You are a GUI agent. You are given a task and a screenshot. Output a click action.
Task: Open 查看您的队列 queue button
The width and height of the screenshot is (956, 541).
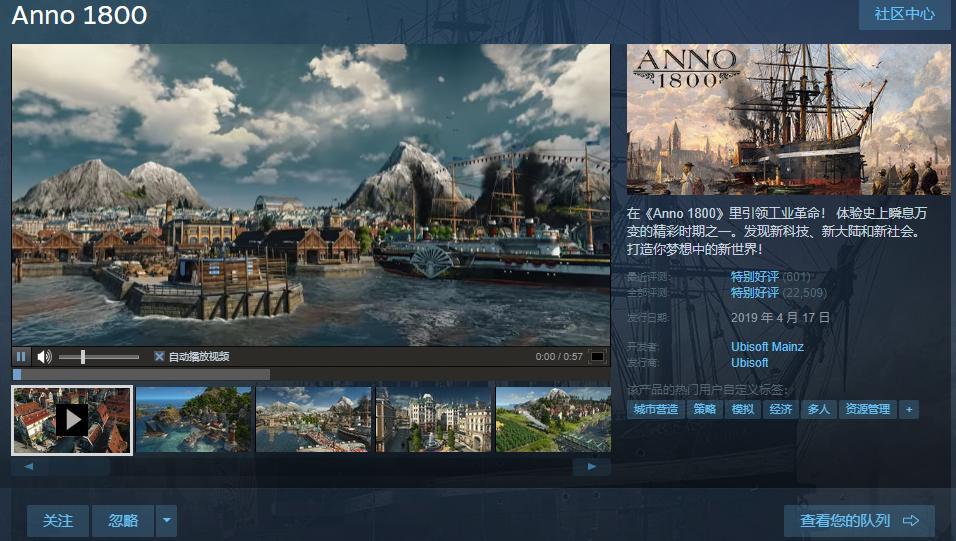point(859,521)
